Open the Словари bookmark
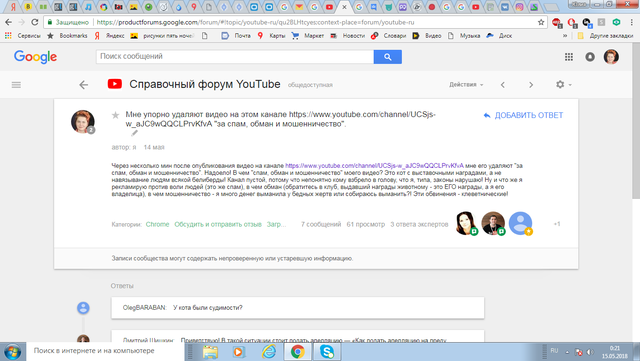Image resolution: width=640 pixels, height=361 pixels. pos(388,36)
